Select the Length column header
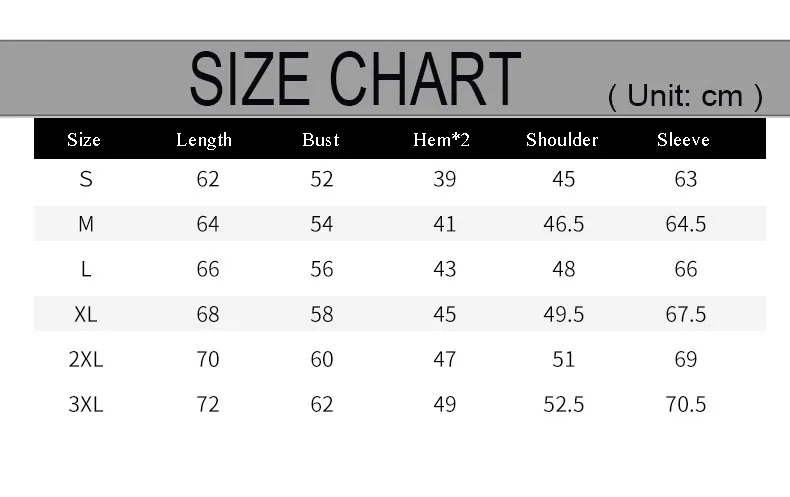The width and height of the screenshot is (790, 497). 204,140
